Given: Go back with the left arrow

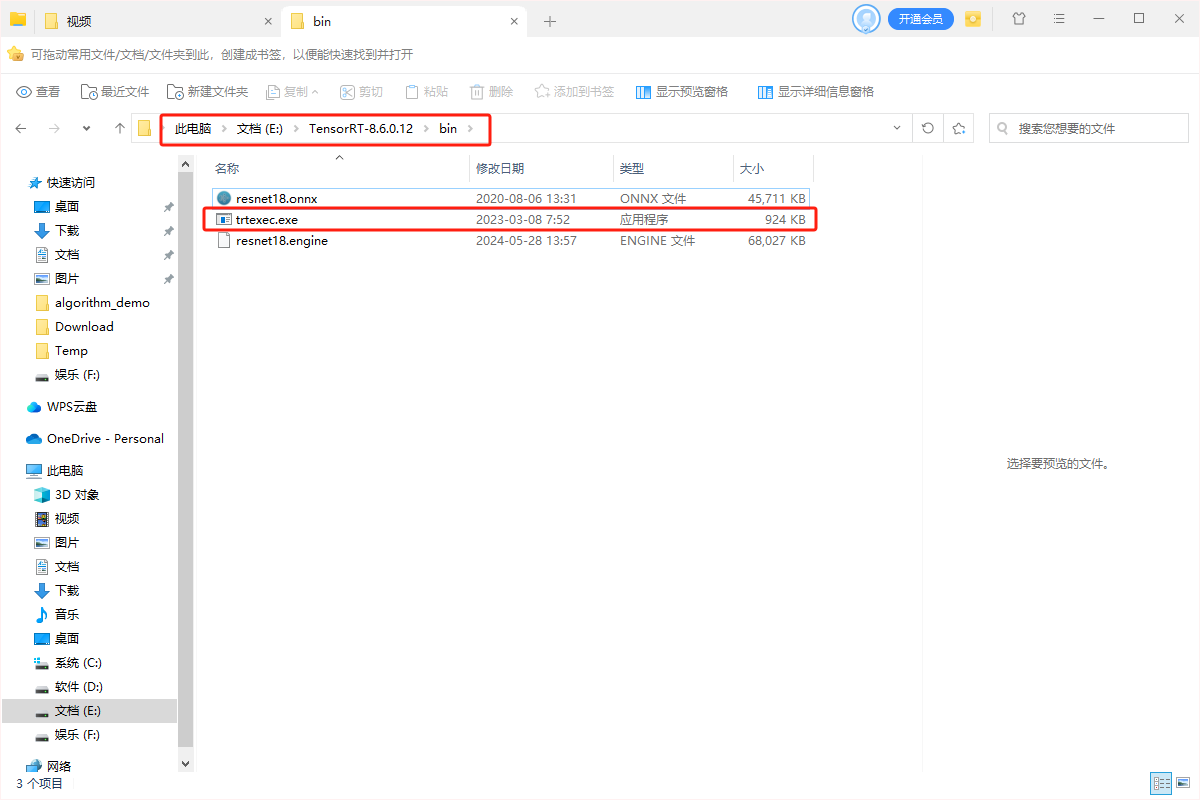Looking at the screenshot, I should (21, 128).
